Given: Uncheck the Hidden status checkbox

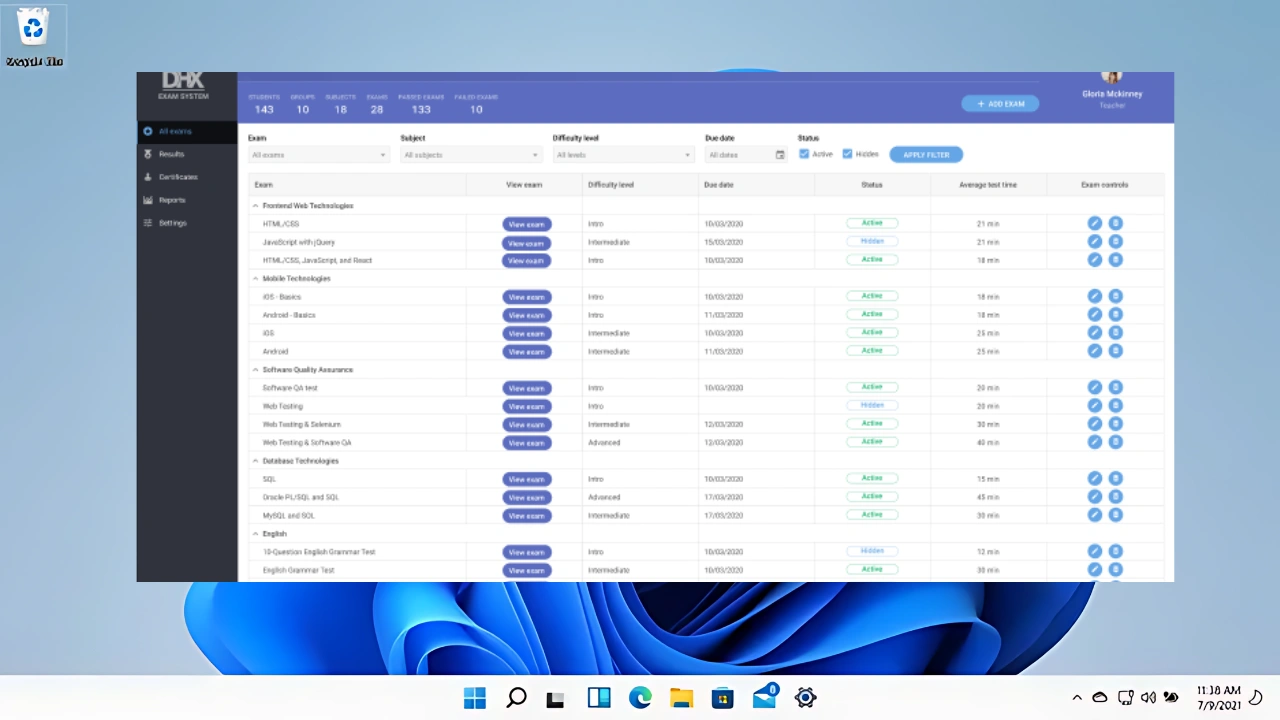Looking at the screenshot, I should (847, 154).
